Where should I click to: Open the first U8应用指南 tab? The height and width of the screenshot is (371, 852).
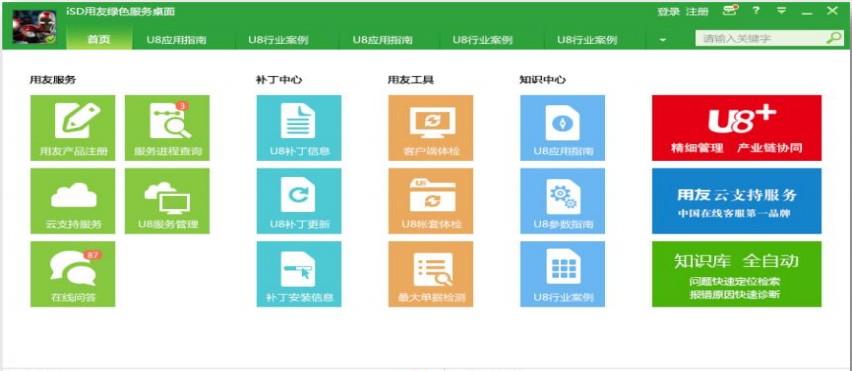[x=177, y=40]
